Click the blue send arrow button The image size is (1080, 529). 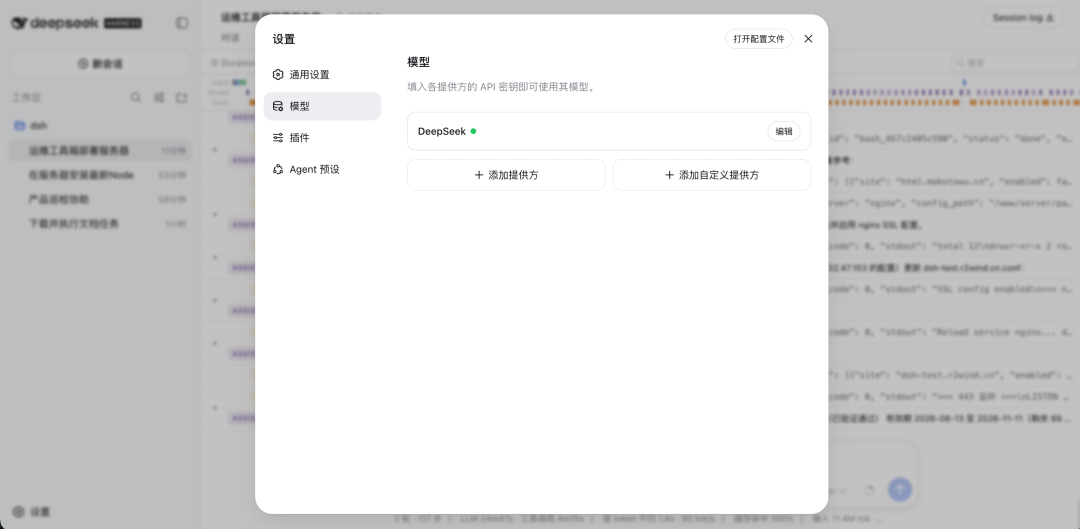pyautogui.click(x=900, y=490)
